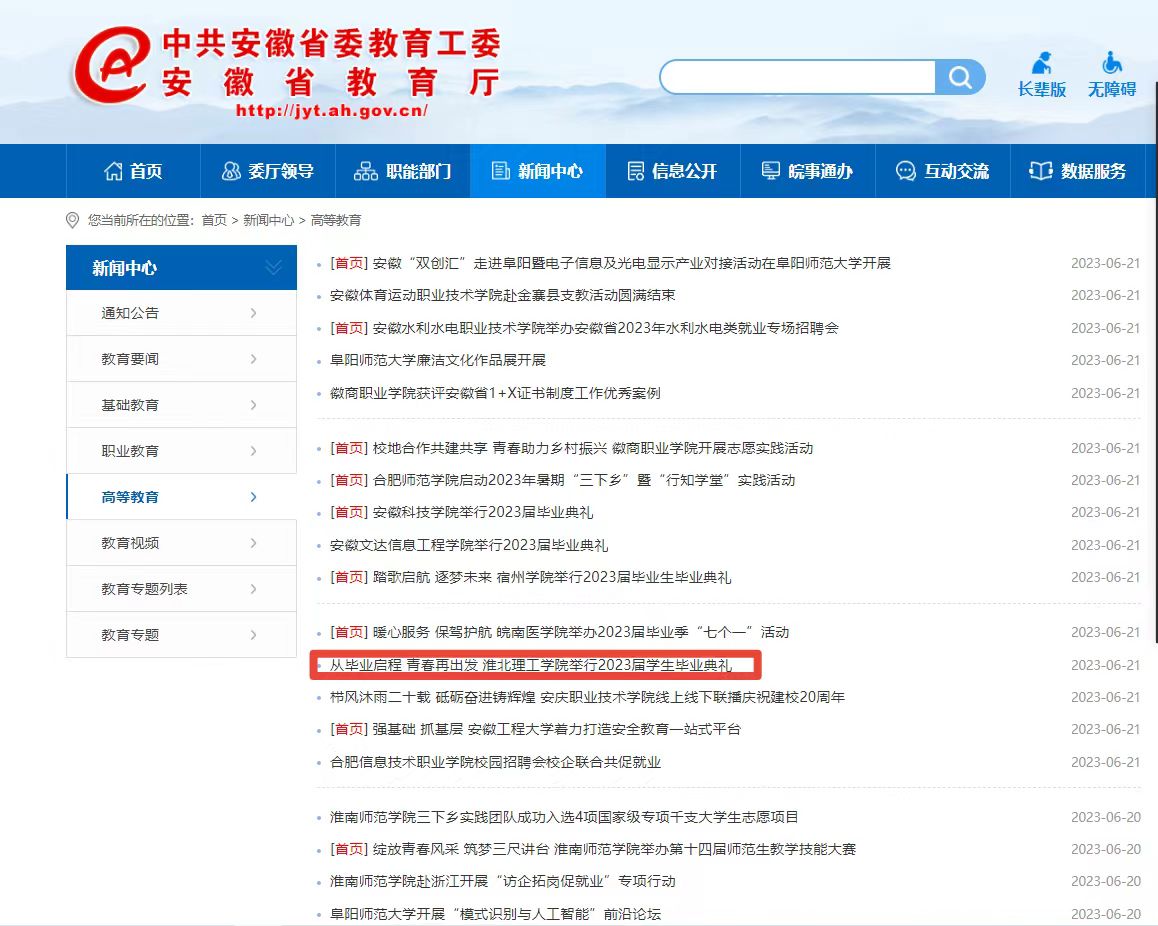Open the 淮北理工学院 graduation ceremony article
Screen dimensions: 1158x926
coord(530,665)
